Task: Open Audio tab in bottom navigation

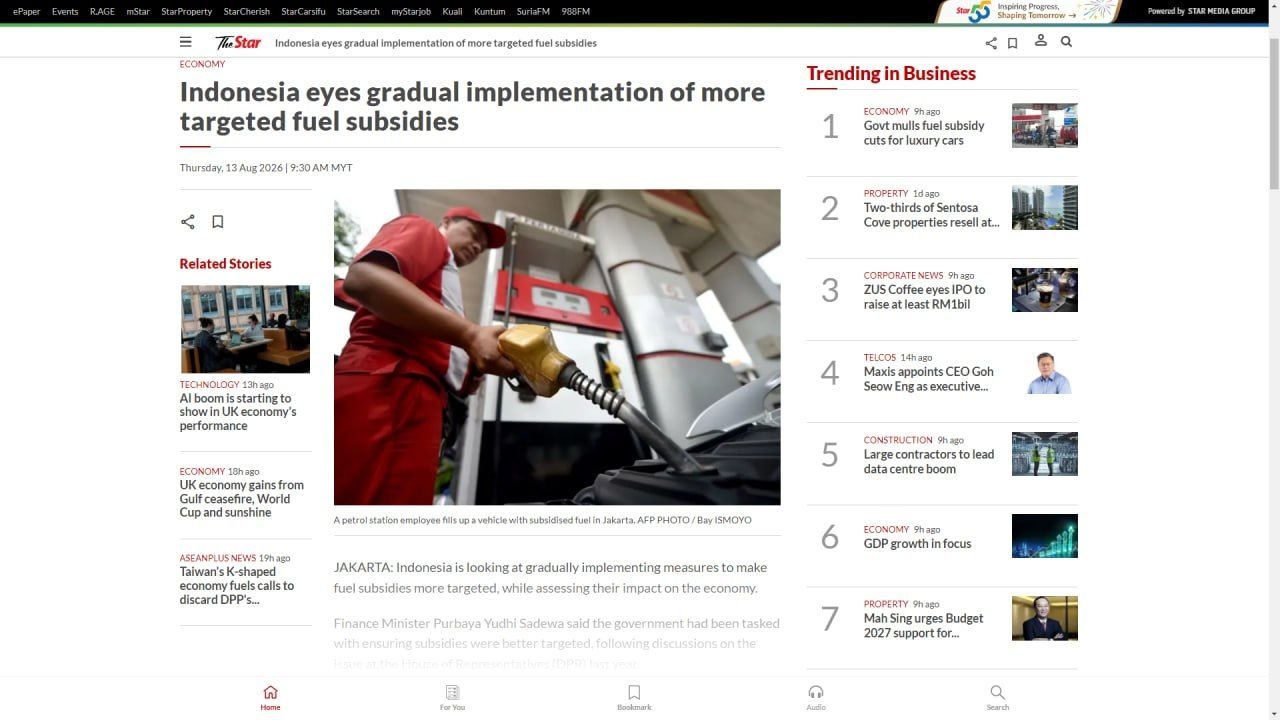Action: coord(816,698)
